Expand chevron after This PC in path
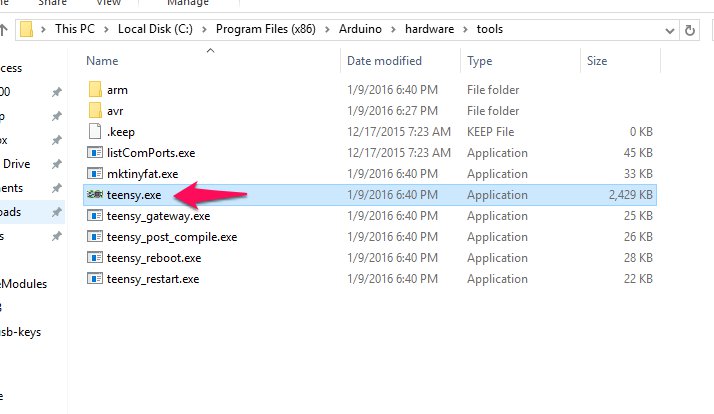 tap(106, 30)
